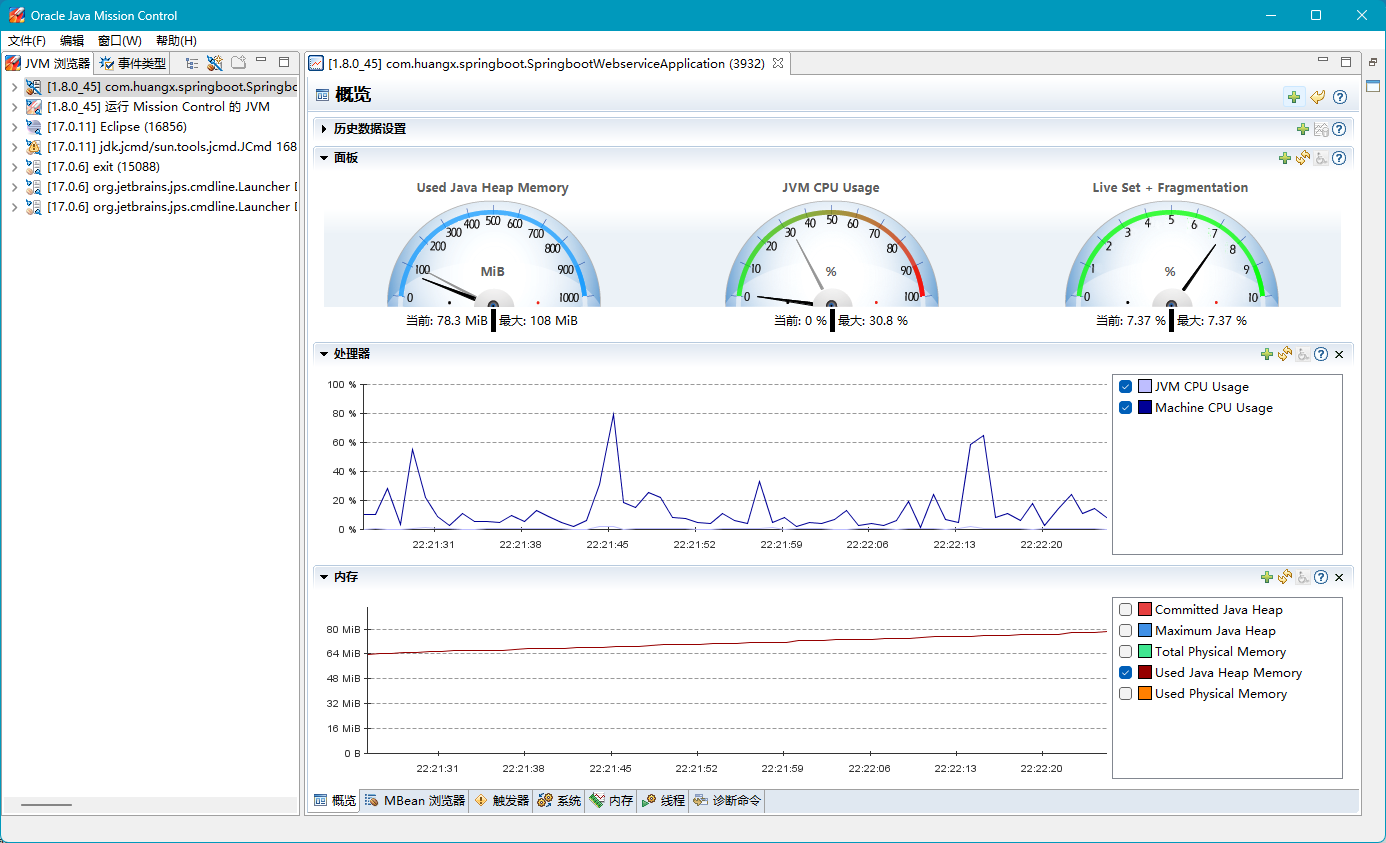Open help for 历史数据设置 section
The image size is (1386, 843).
point(1339,129)
